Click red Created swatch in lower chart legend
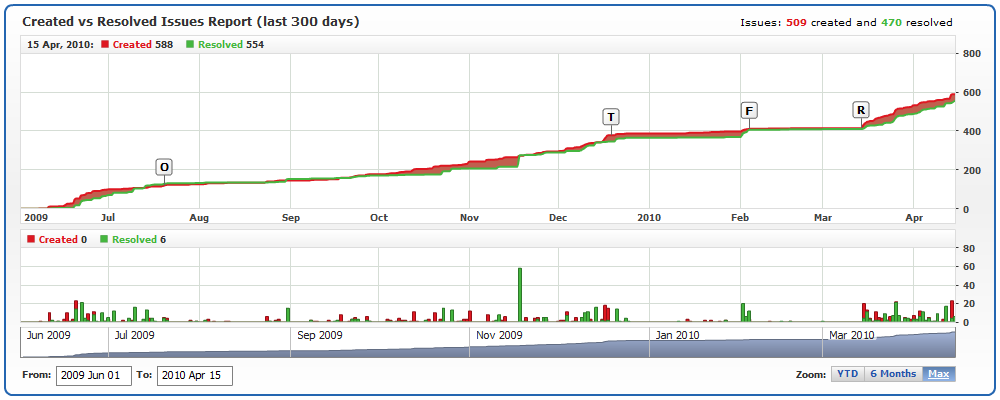Screen dimensions: 1000x400 point(31,240)
